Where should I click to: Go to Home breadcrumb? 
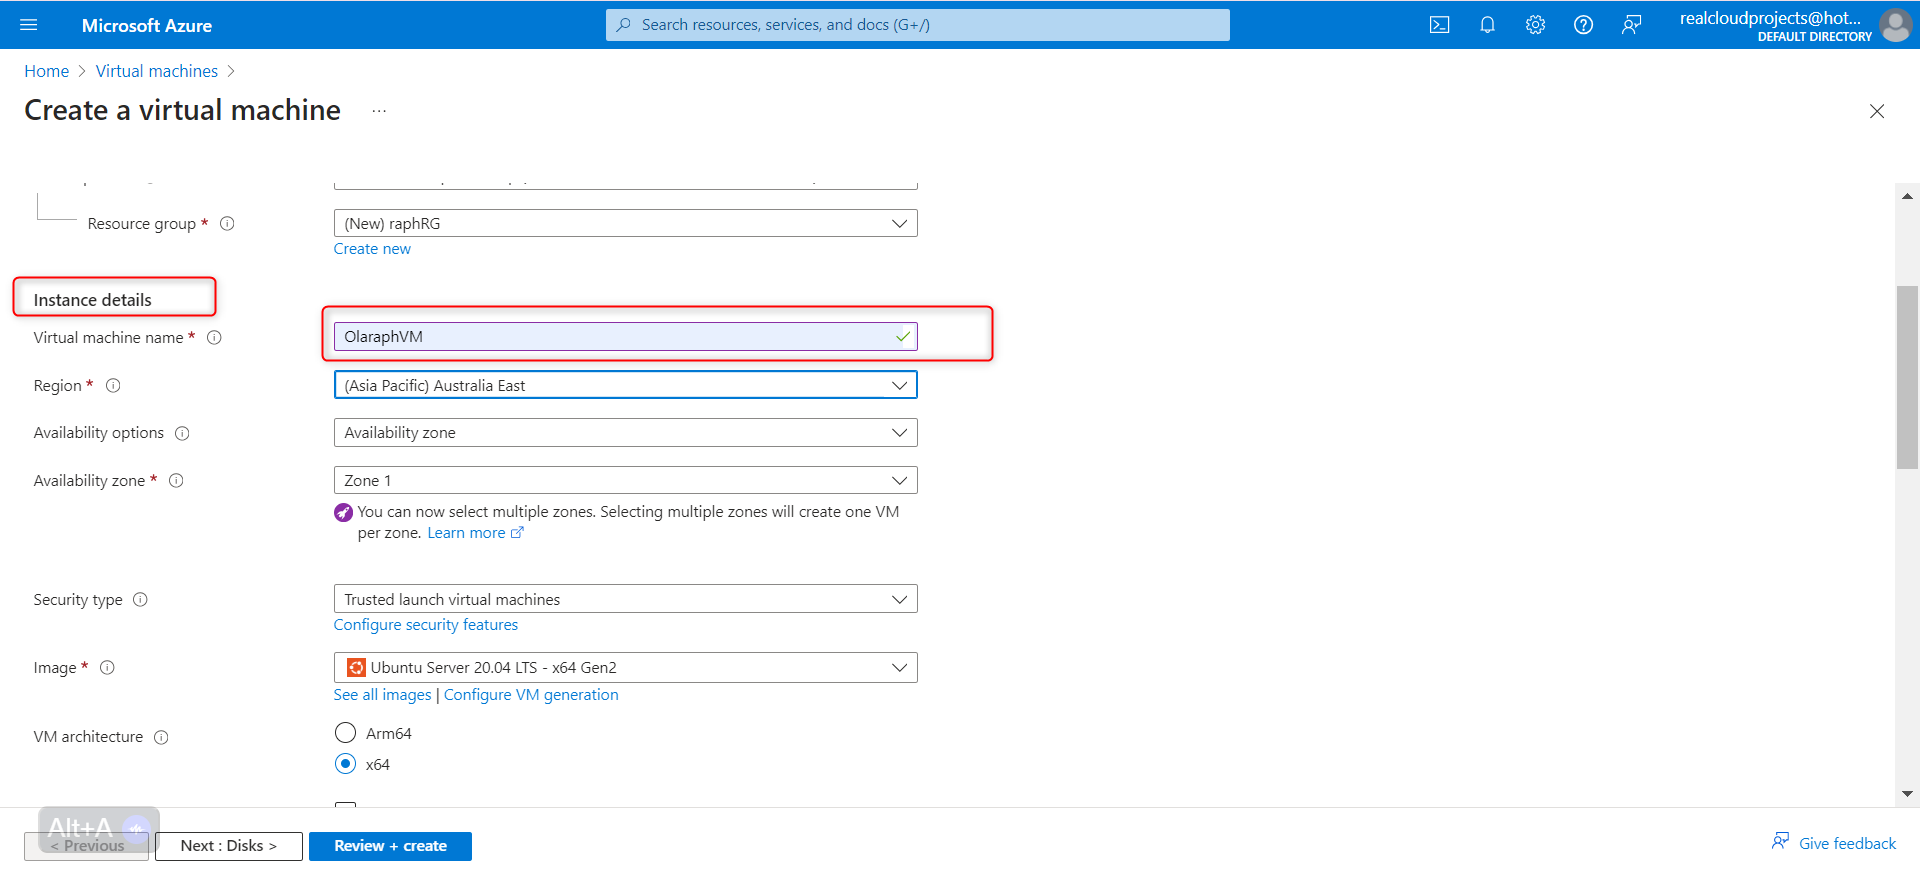[46, 71]
